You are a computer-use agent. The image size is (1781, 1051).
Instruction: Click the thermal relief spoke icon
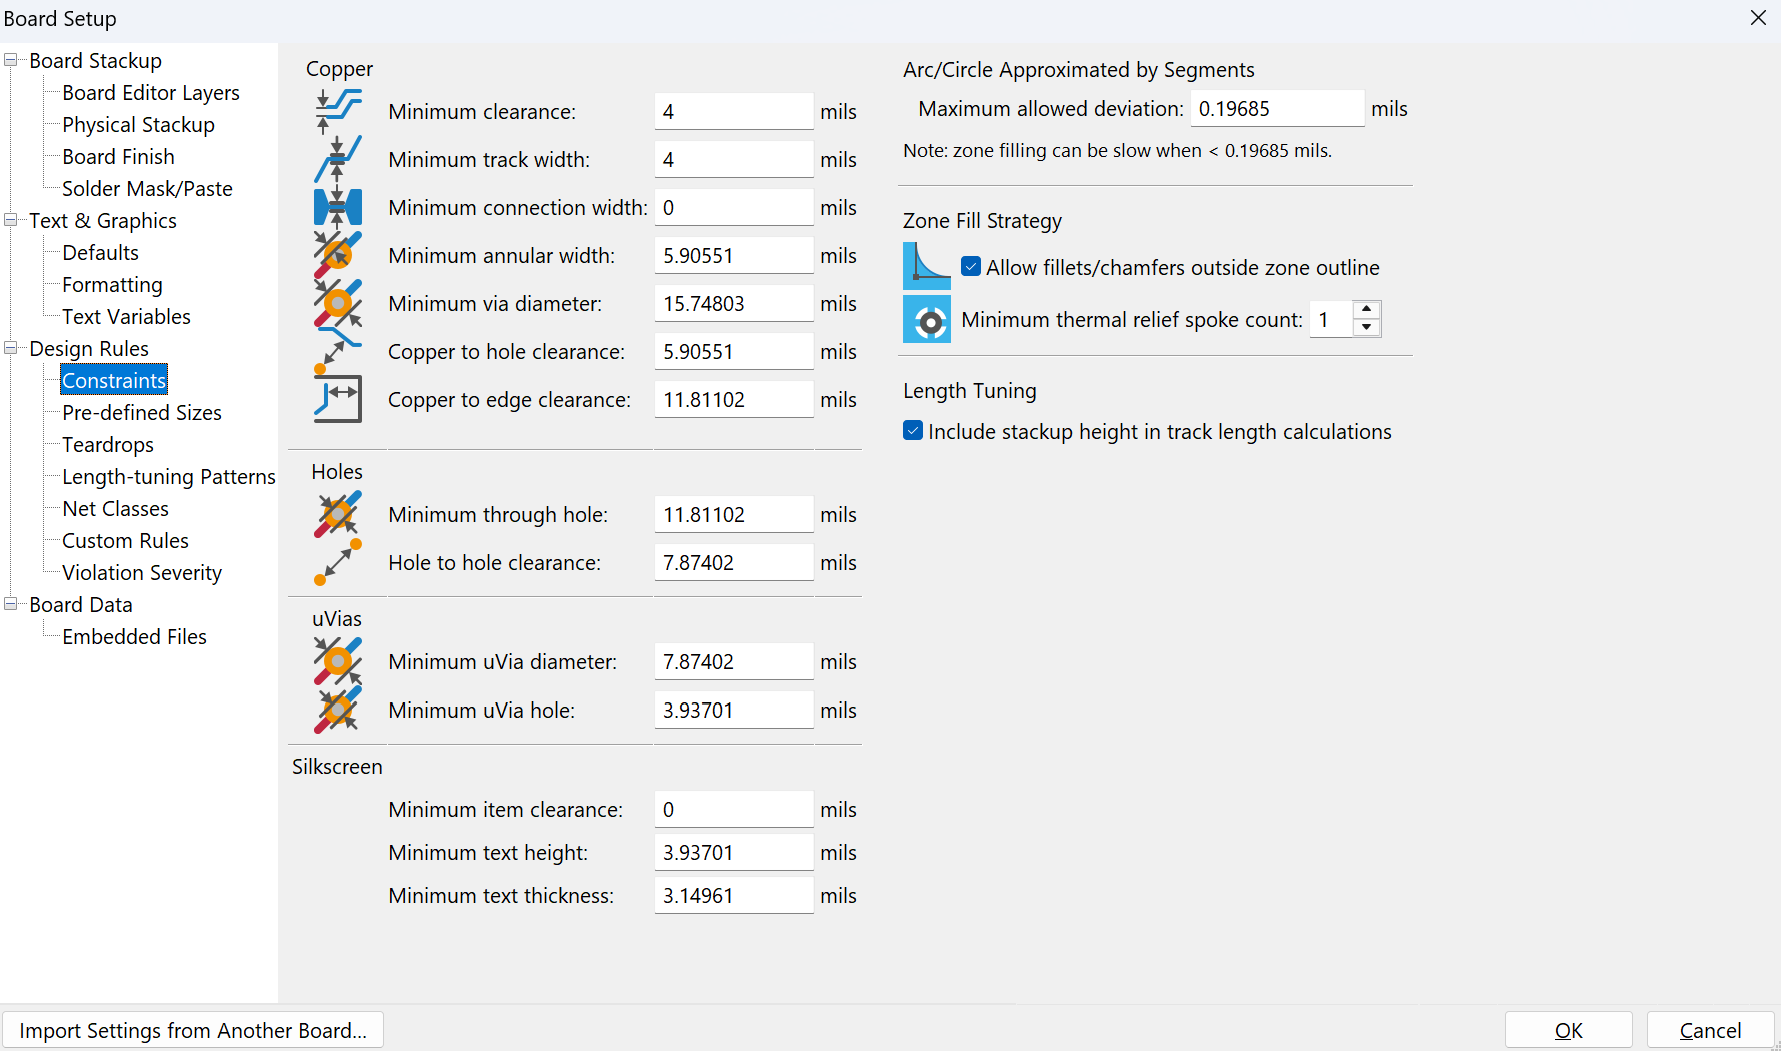927,320
